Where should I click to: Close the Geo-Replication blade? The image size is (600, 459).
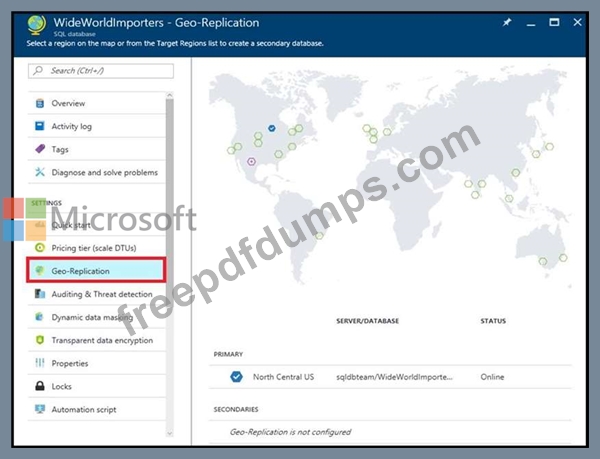(577, 23)
